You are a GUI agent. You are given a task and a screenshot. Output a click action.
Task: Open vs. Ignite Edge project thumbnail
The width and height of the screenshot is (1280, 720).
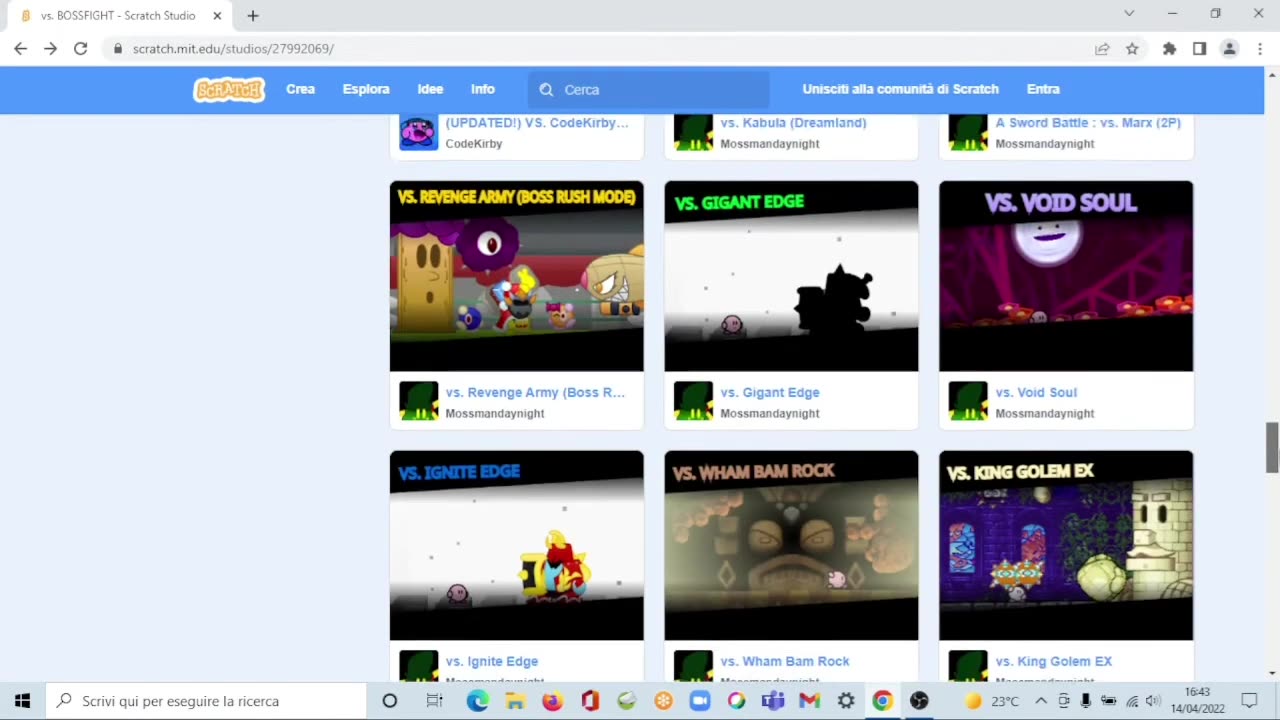pos(517,545)
